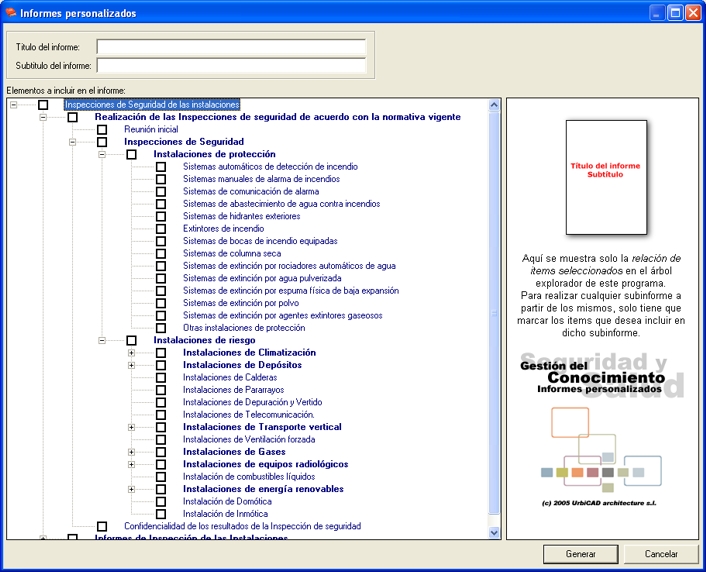
Task: Select 'Instalaciones de Ventilación forzada' row
Action: pyautogui.click(x=249, y=440)
